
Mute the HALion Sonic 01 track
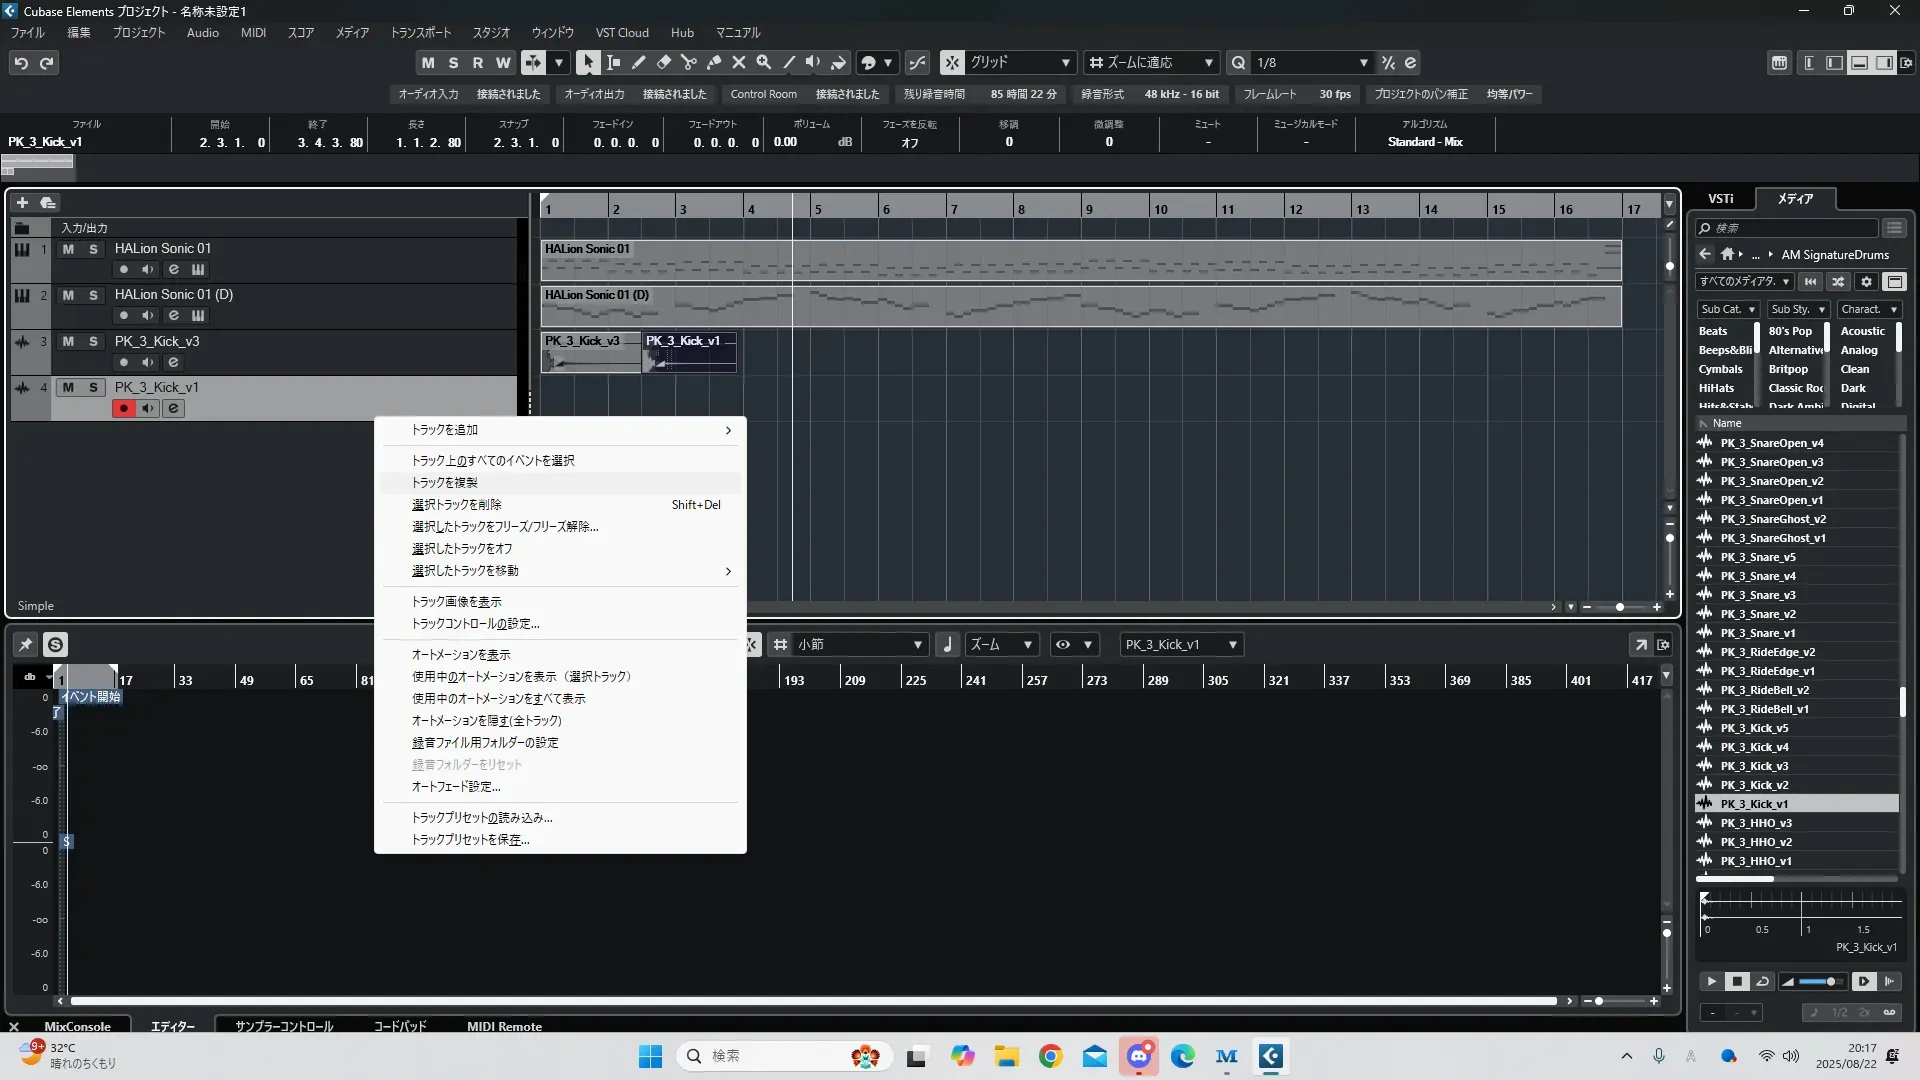pos(68,249)
